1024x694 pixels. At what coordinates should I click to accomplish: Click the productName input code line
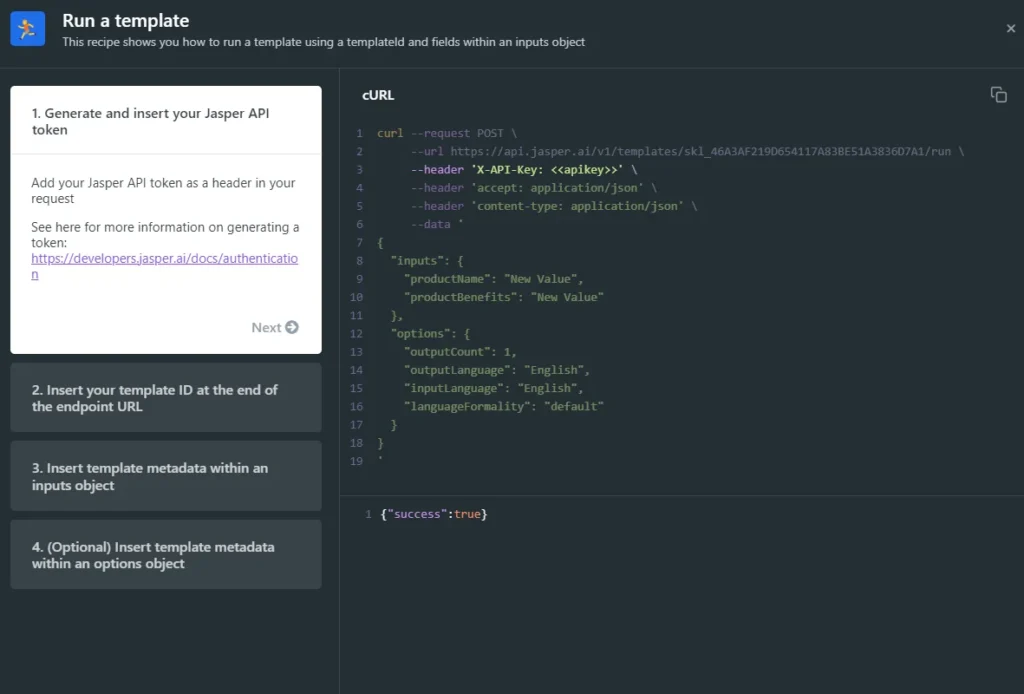(x=493, y=279)
